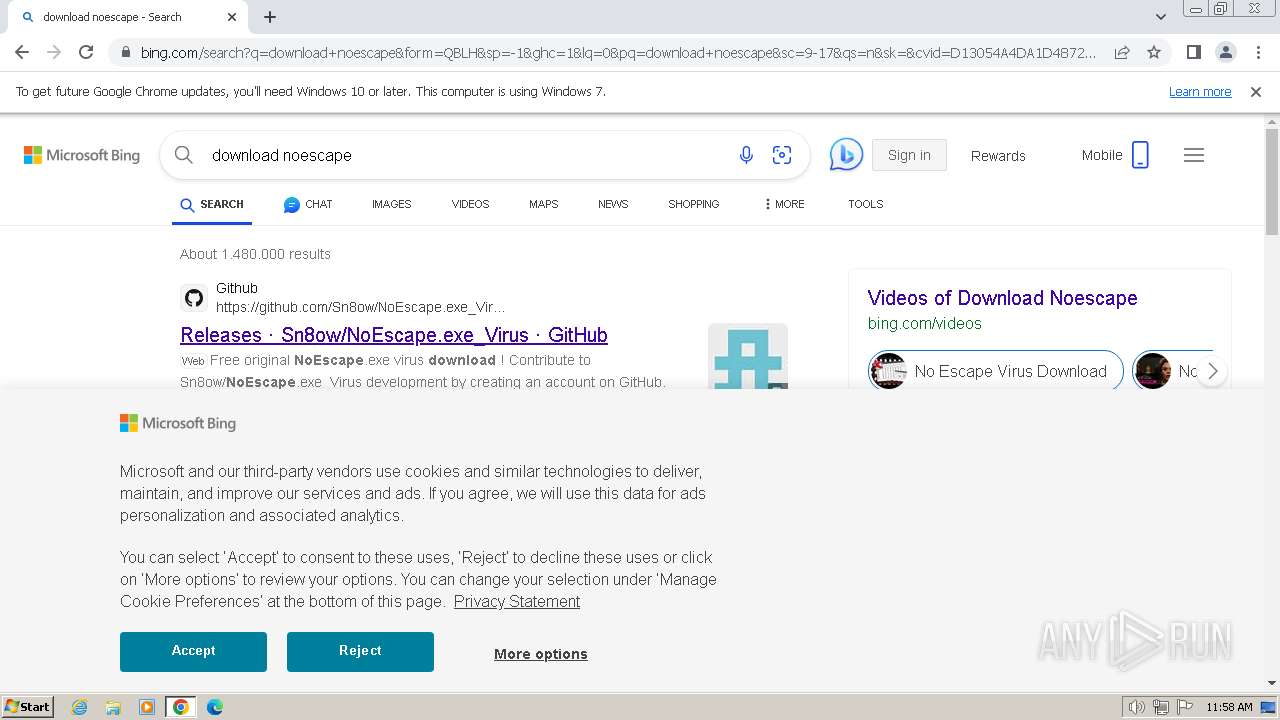Open Windows Explorer folder from taskbar
Screen dimensions: 1280x720
pyautogui.click(x=113, y=707)
